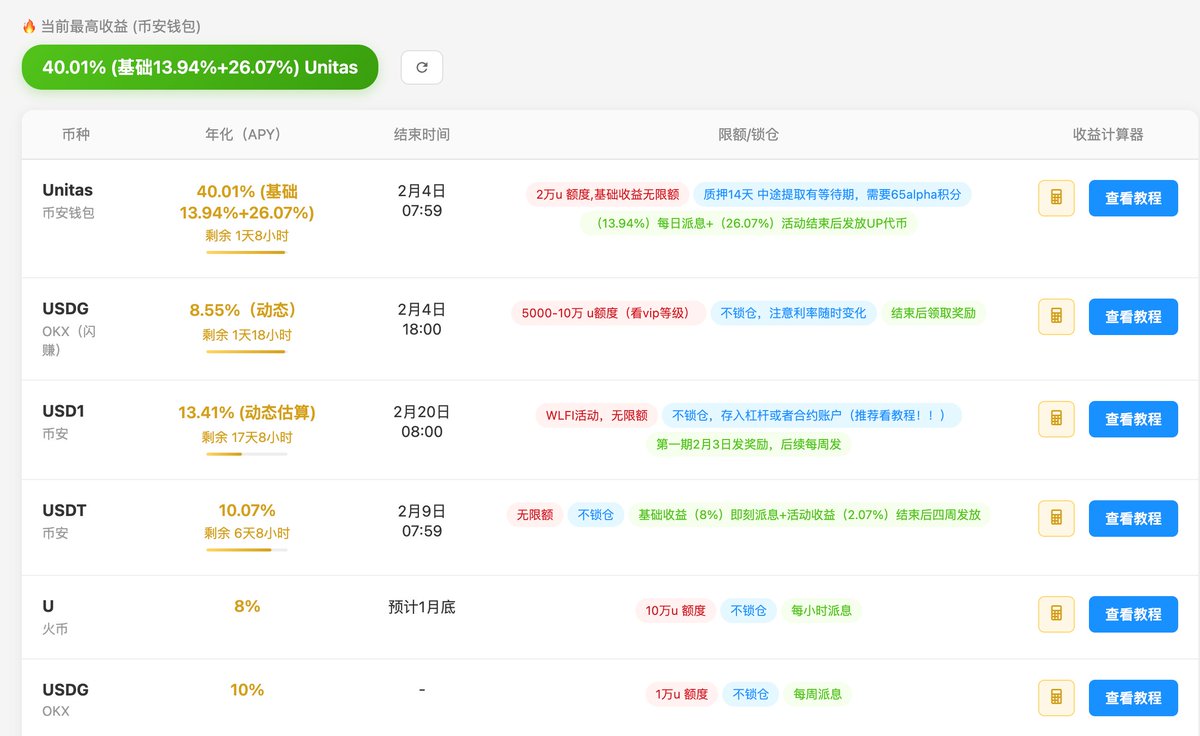Click the 8% APY value for U

pyautogui.click(x=246, y=606)
